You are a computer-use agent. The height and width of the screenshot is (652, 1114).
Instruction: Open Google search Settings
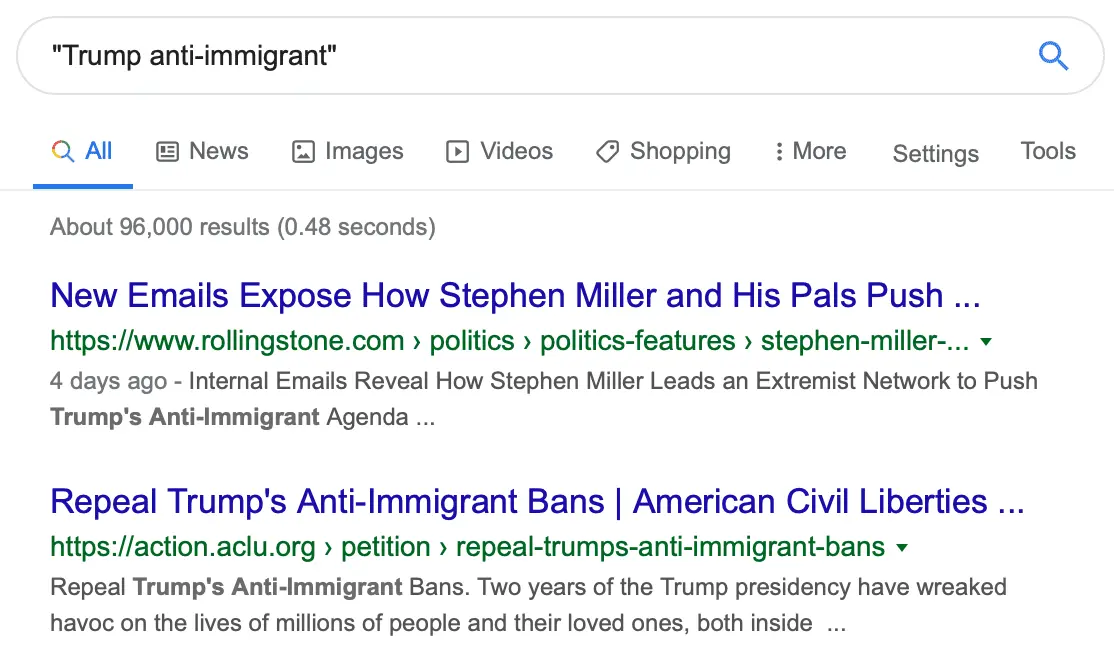click(x=935, y=154)
